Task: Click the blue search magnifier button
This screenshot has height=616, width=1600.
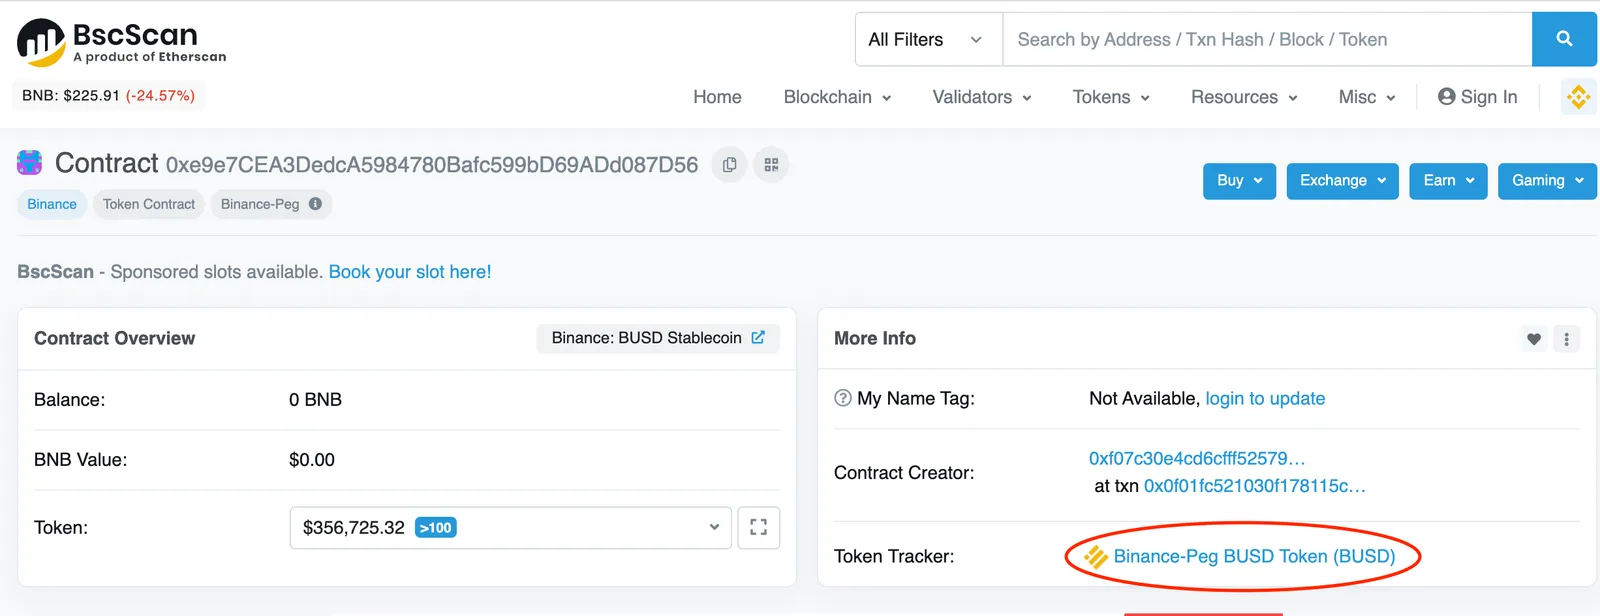Action: (x=1564, y=39)
